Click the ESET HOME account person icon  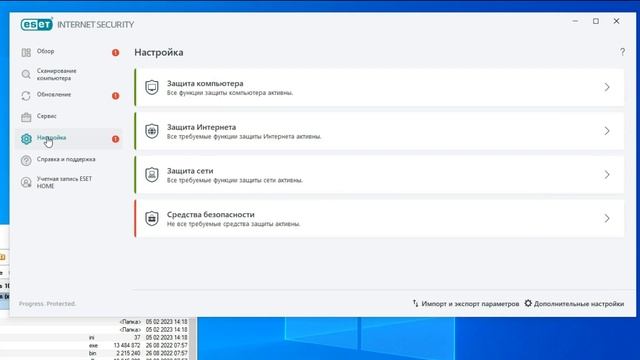[x=26, y=182]
